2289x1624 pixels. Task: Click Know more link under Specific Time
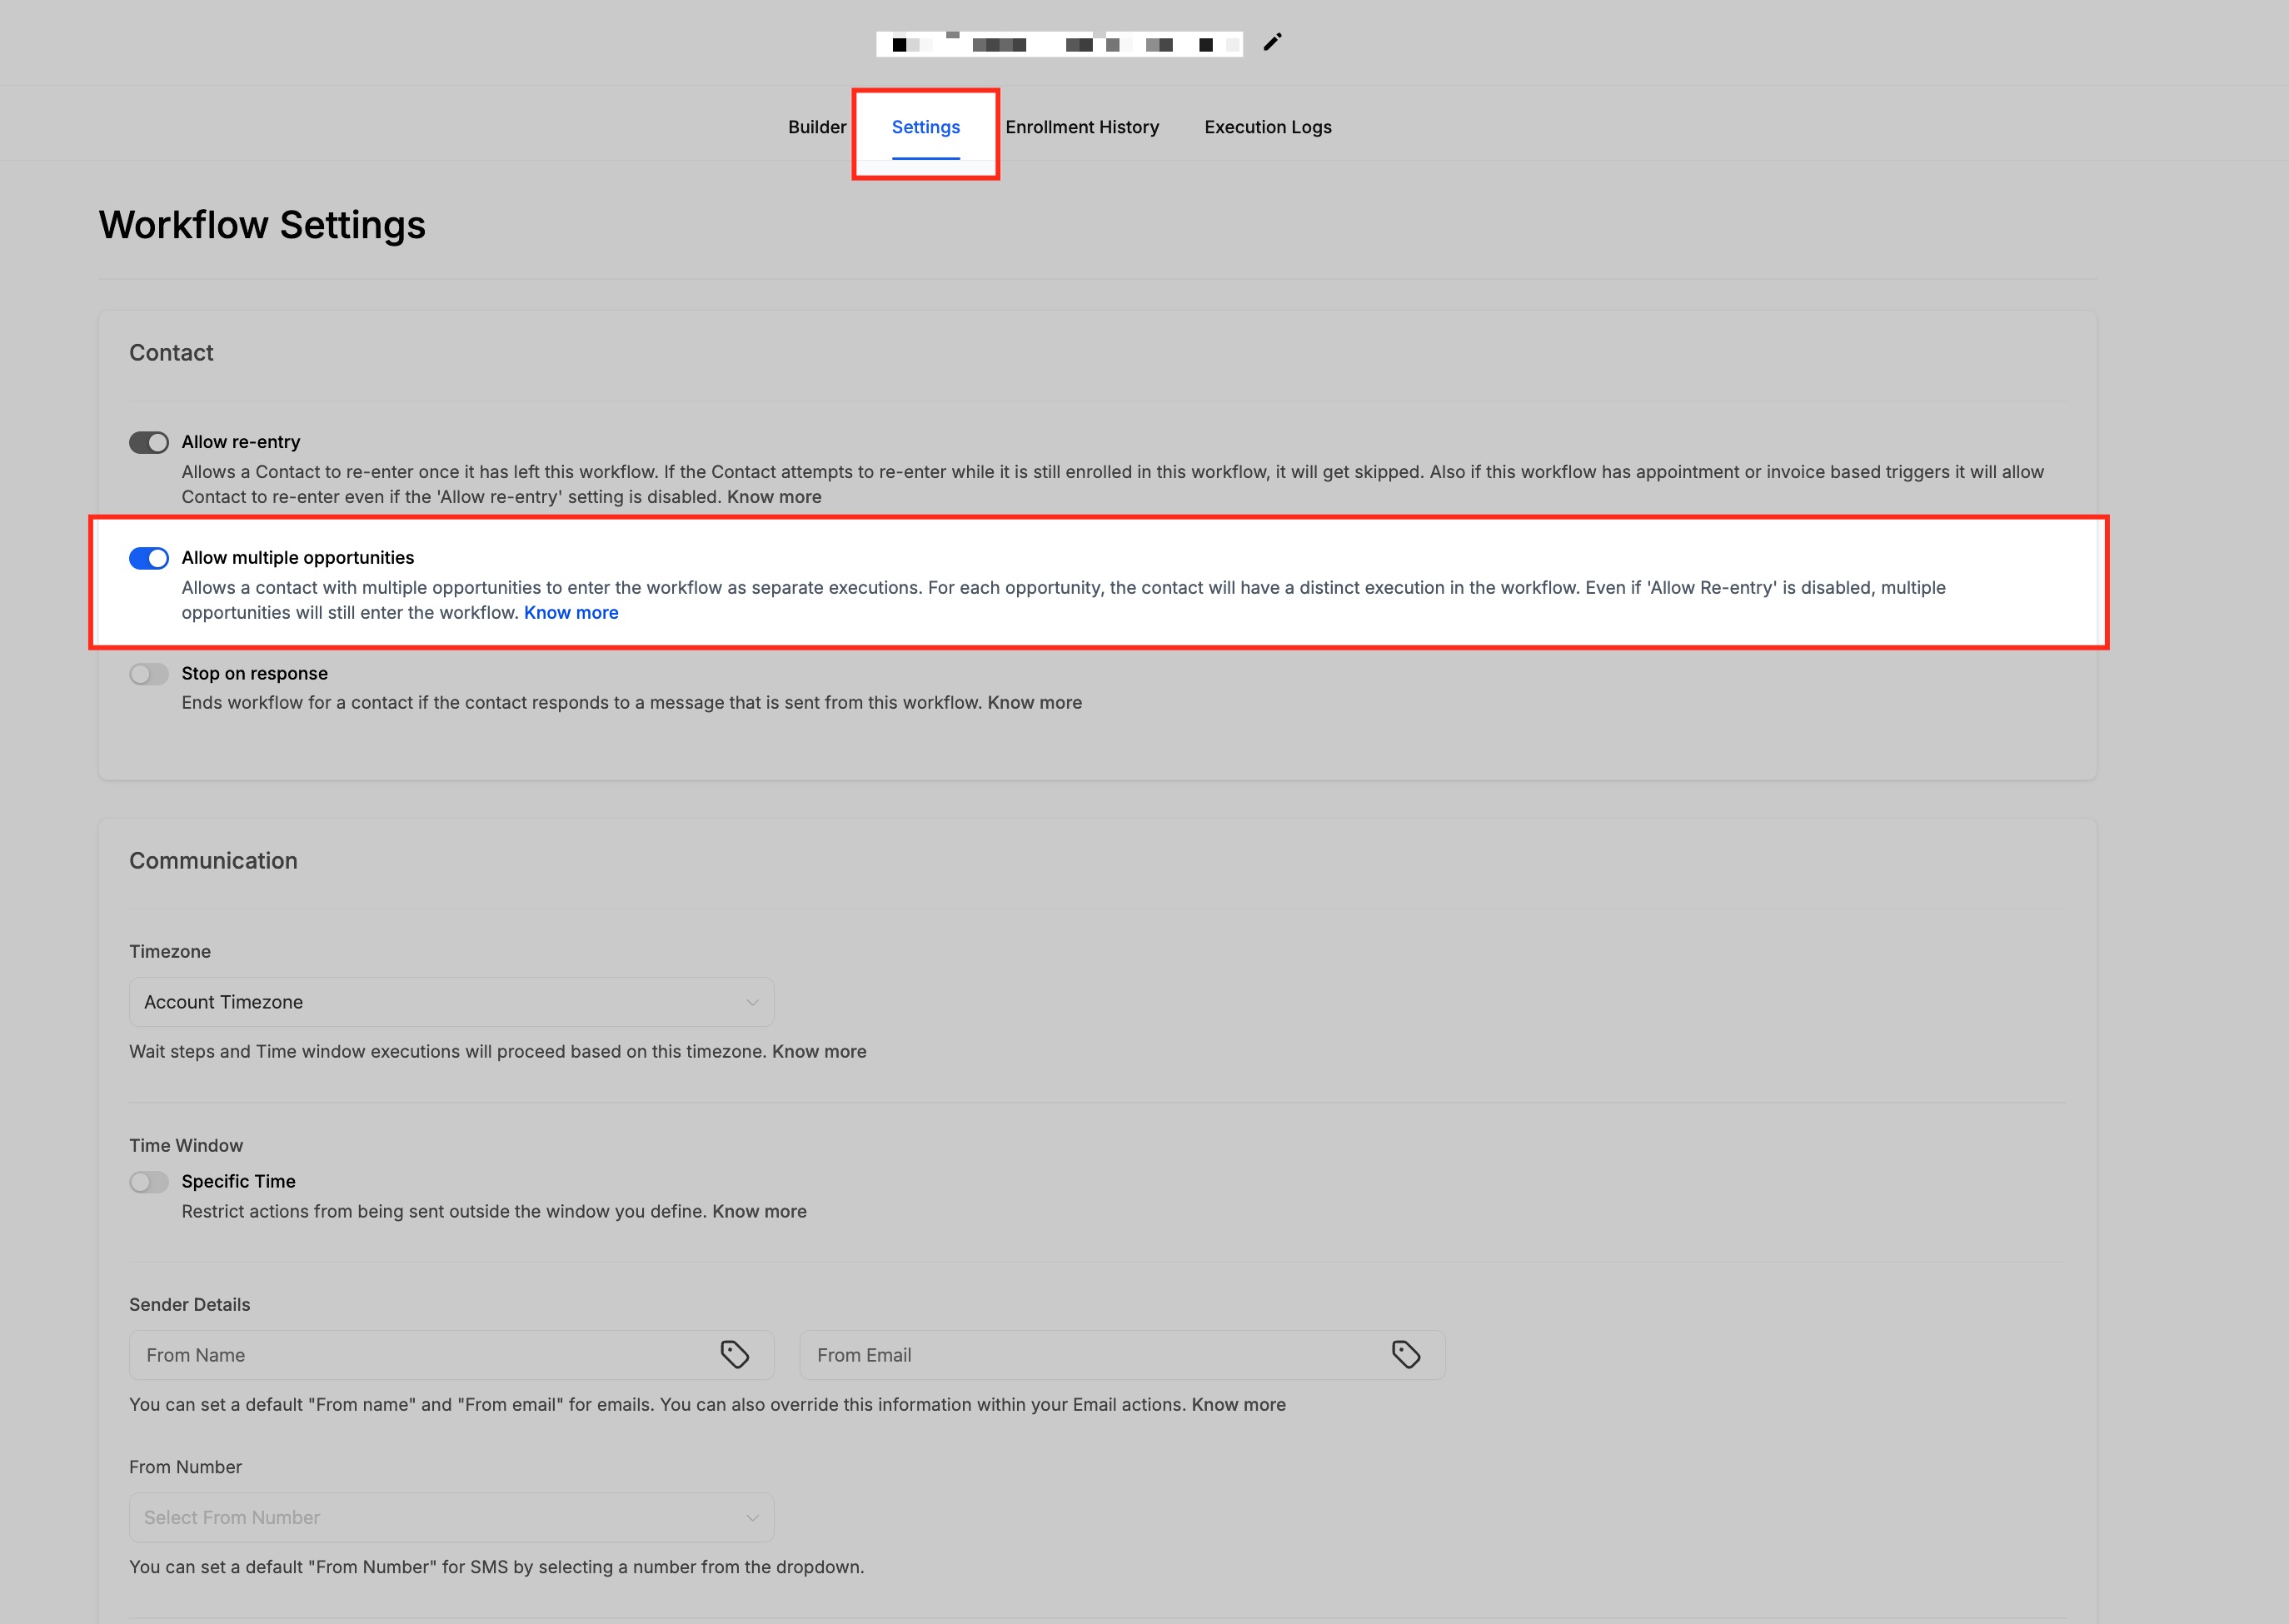point(759,1212)
